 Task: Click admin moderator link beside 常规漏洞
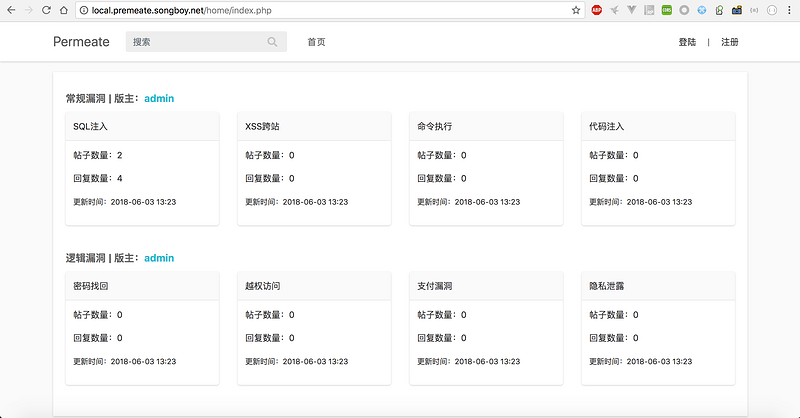click(x=159, y=99)
